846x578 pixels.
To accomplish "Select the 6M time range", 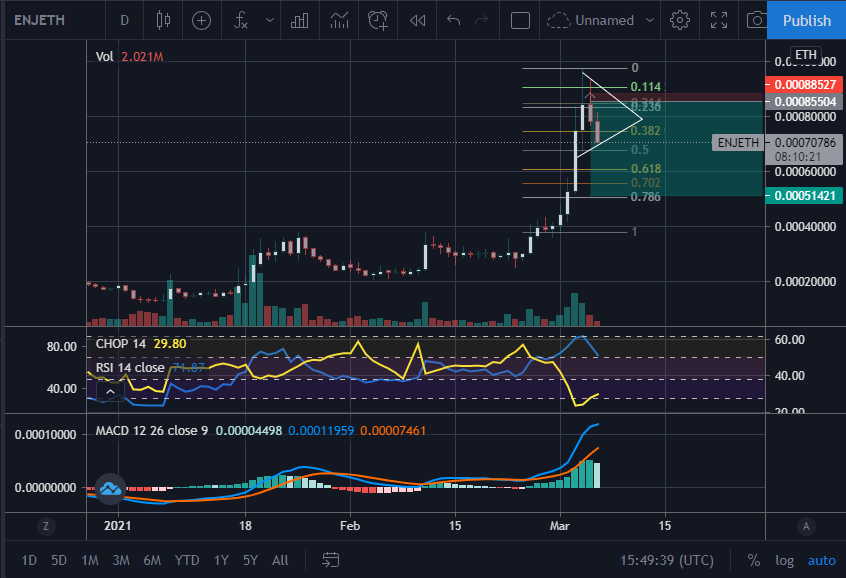I will click(152, 560).
